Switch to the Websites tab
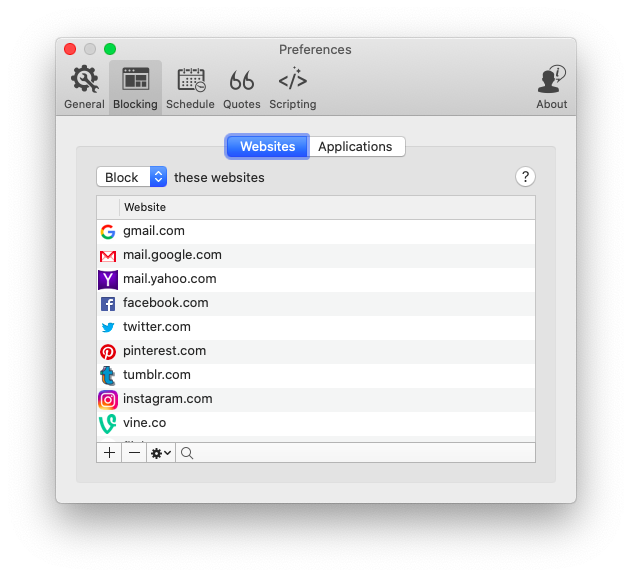 [267, 146]
